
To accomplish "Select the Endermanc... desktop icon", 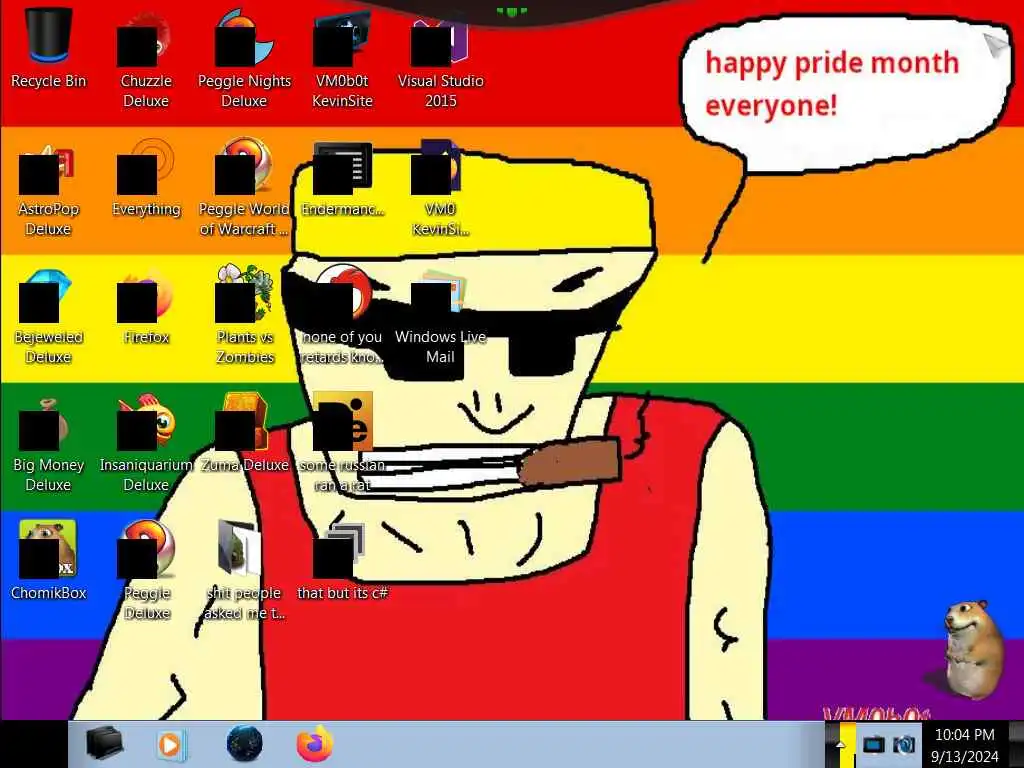I will [x=342, y=179].
